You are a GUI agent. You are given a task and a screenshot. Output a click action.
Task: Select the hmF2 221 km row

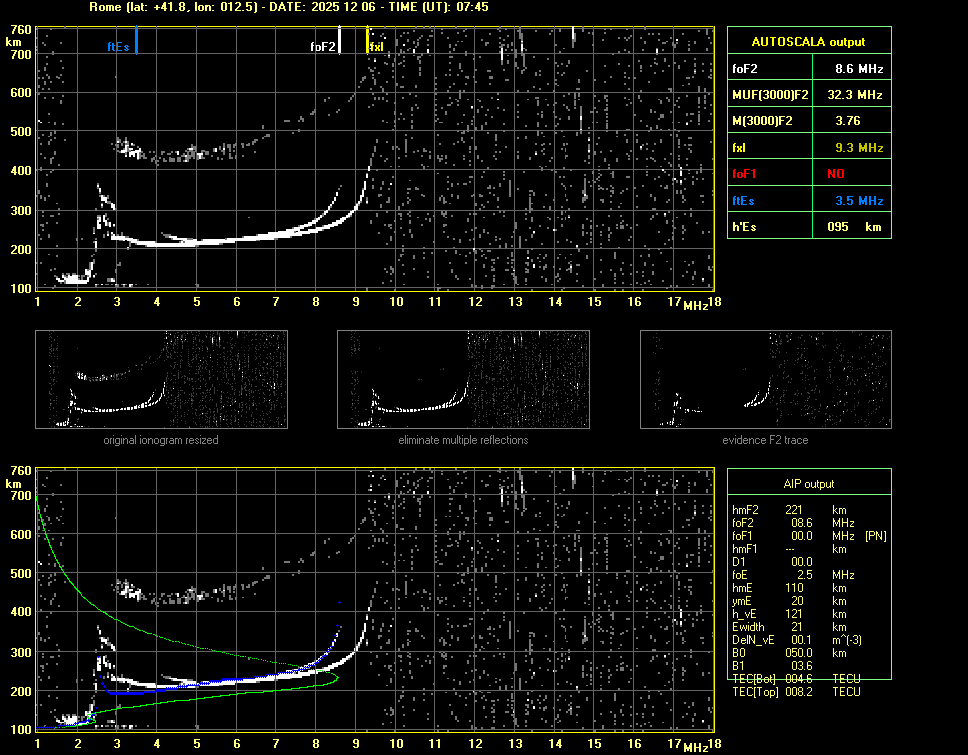[x=795, y=510]
